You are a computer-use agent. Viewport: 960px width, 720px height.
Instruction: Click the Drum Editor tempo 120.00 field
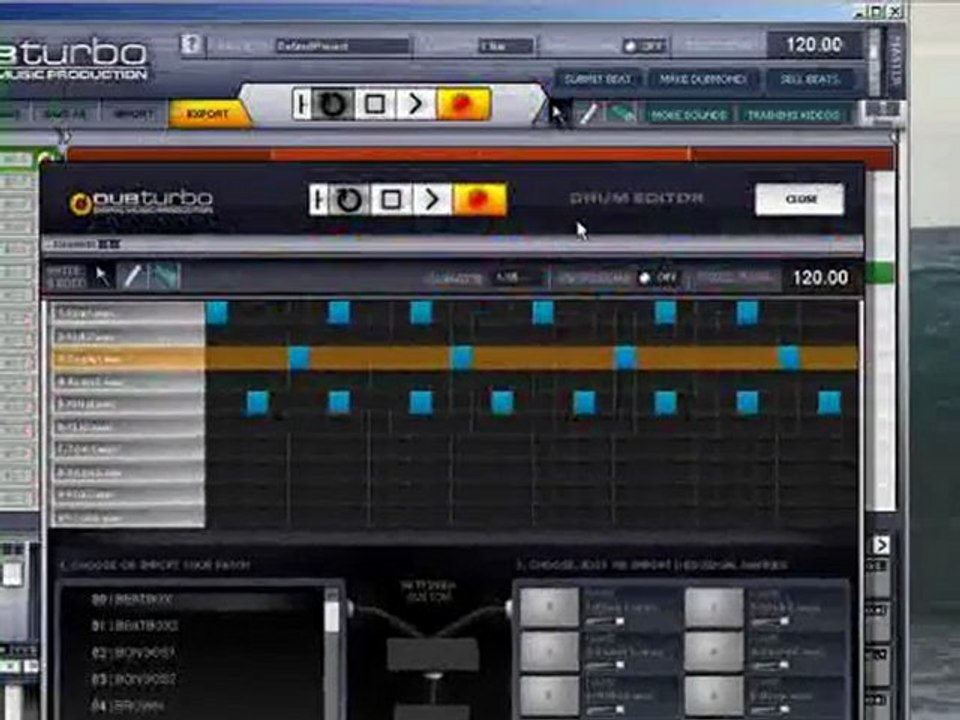[820, 278]
